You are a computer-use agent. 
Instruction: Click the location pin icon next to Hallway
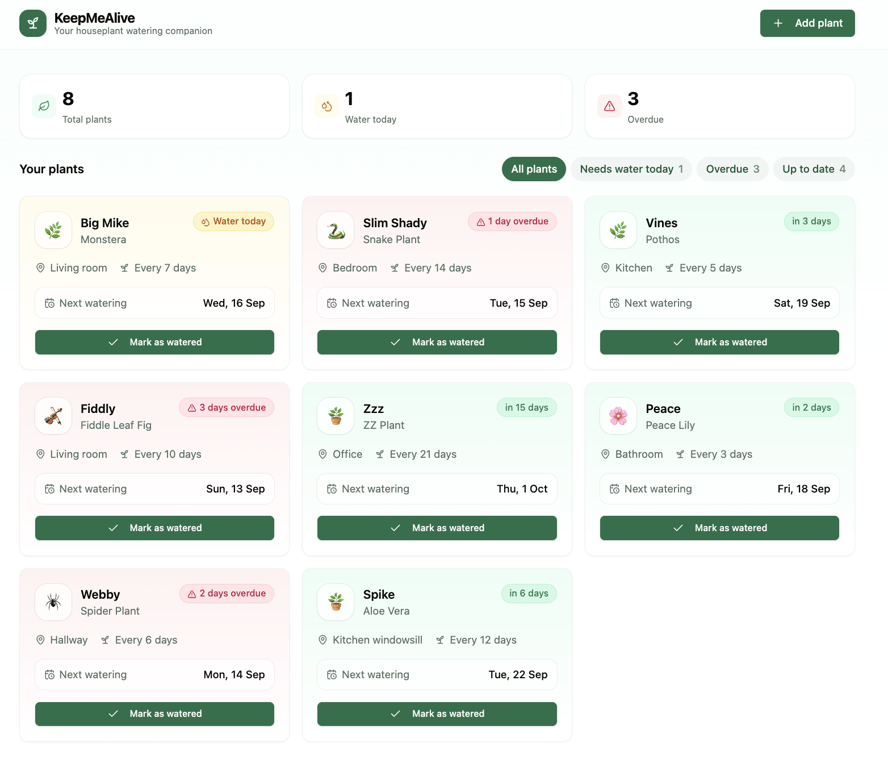(40, 640)
